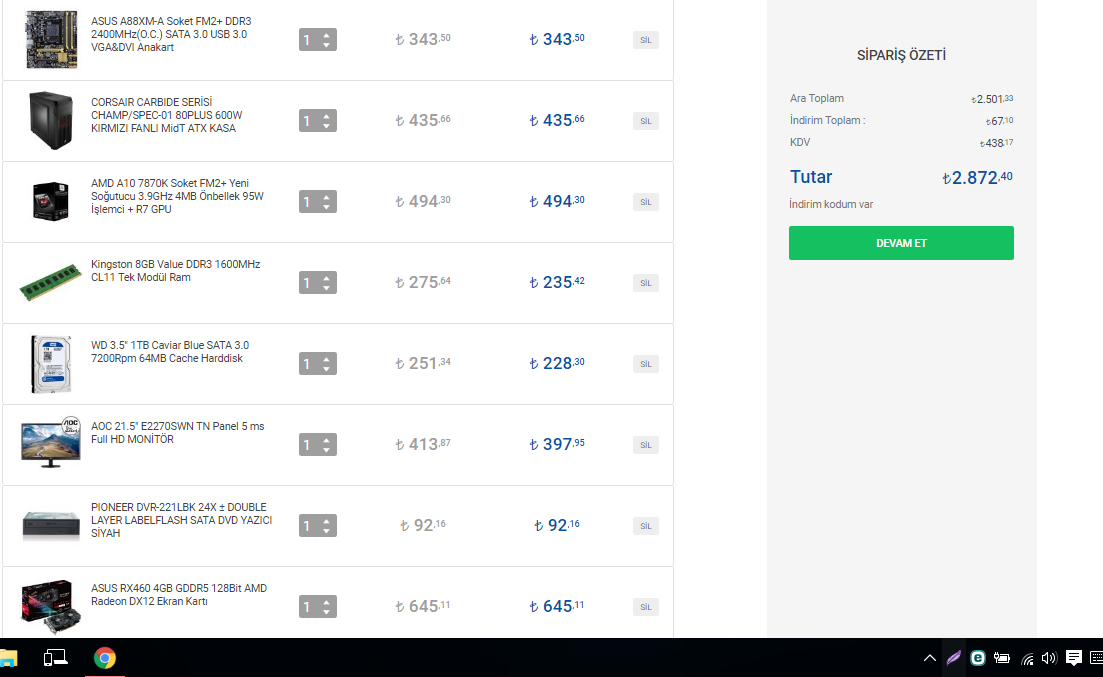Image resolution: width=1103 pixels, height=677 pixels.
Task: Open File Explorer in the taskbar
Action: 8,658
